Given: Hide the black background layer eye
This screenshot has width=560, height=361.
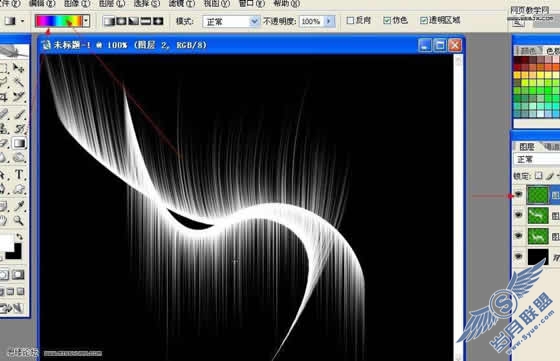Looking at the screenshot, I should point(519,256).
